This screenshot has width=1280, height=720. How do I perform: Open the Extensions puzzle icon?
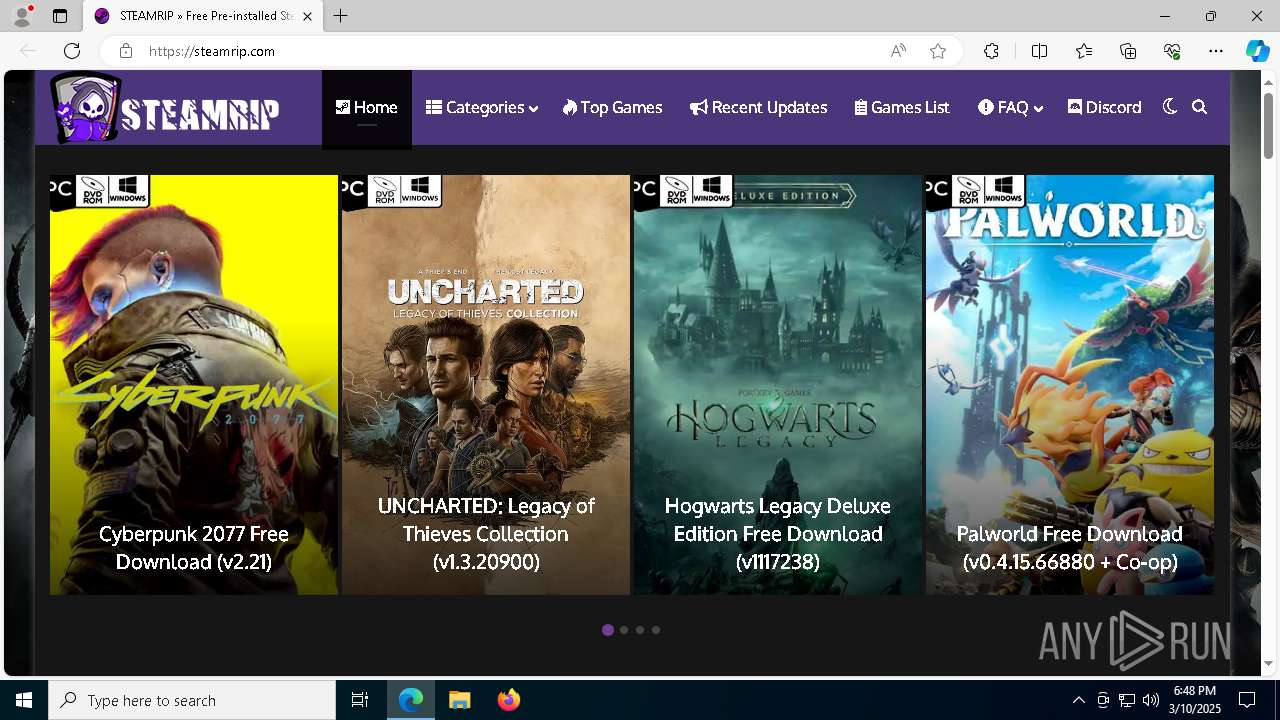tap(991, 51)
